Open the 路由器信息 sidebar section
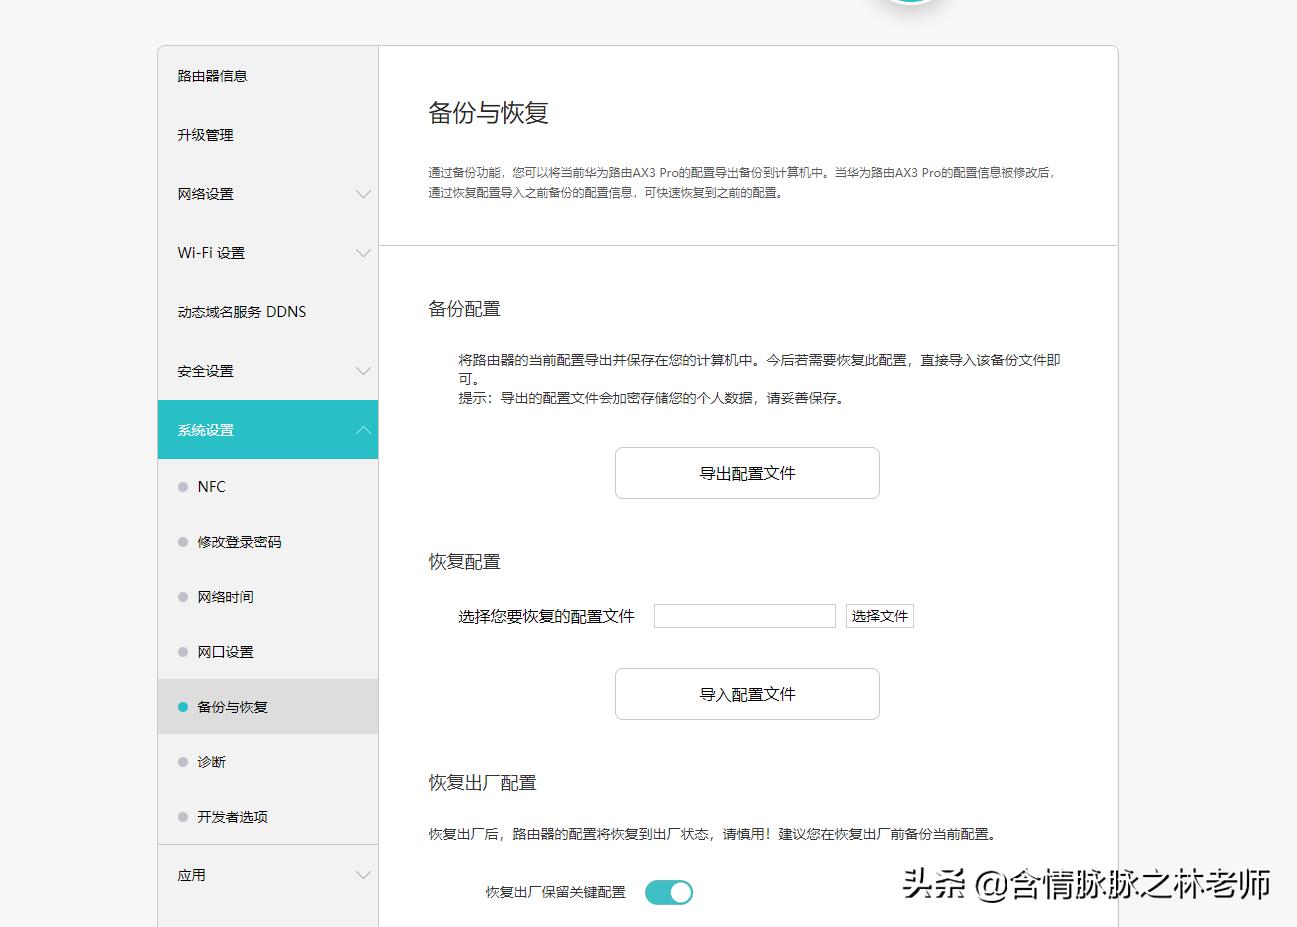The height and width of the screenshot is (927, 1297). point(211,75)
